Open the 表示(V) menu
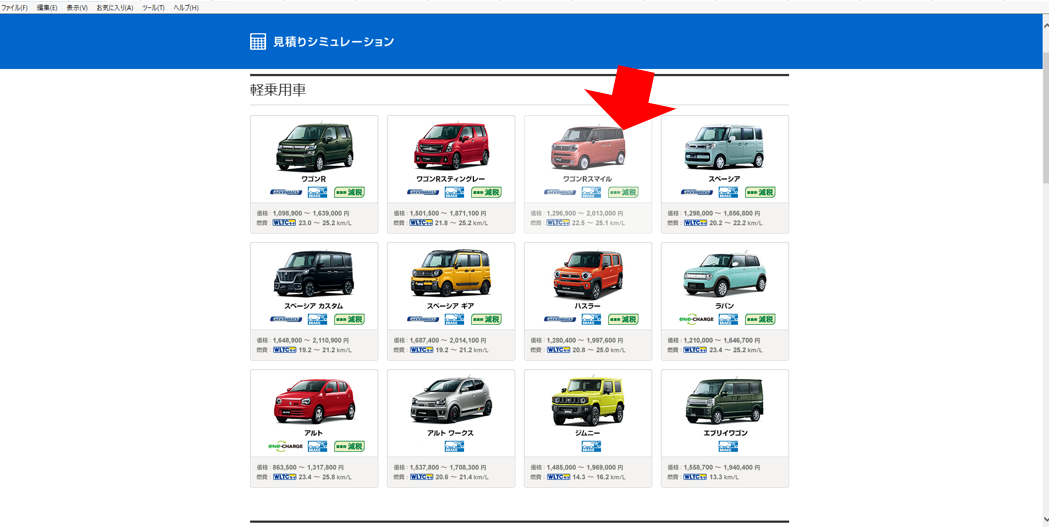 point(77,7)
